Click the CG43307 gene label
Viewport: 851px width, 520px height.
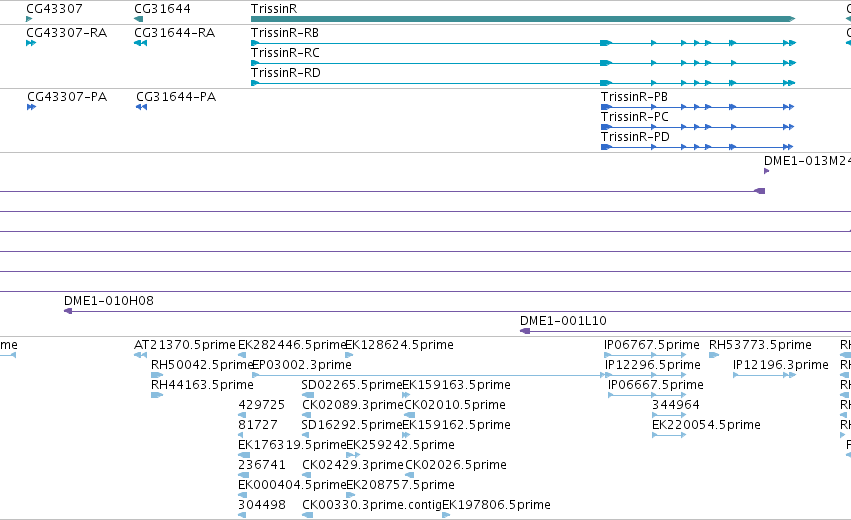54,9
